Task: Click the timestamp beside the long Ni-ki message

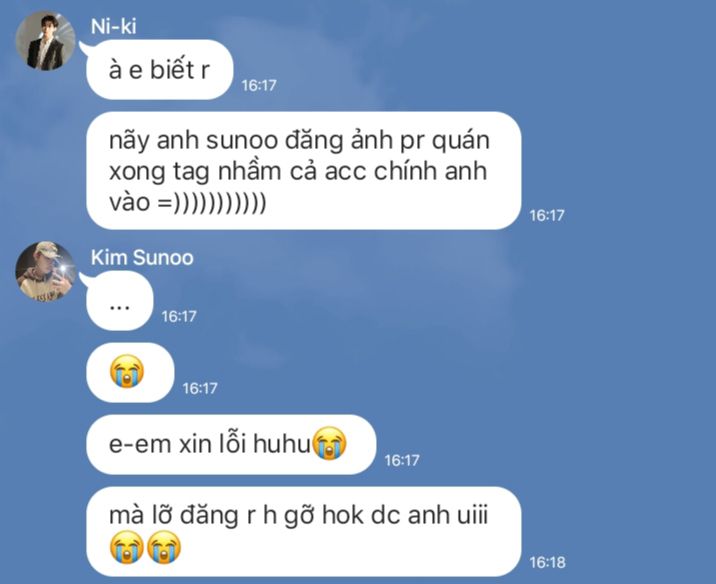Action: pos(547,215)
